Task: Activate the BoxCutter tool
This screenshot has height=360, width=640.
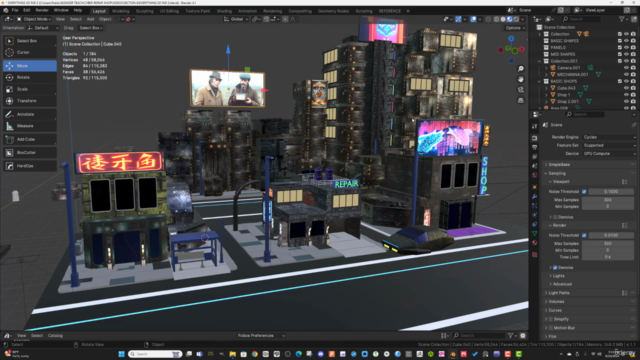Action: click(29, 153)
